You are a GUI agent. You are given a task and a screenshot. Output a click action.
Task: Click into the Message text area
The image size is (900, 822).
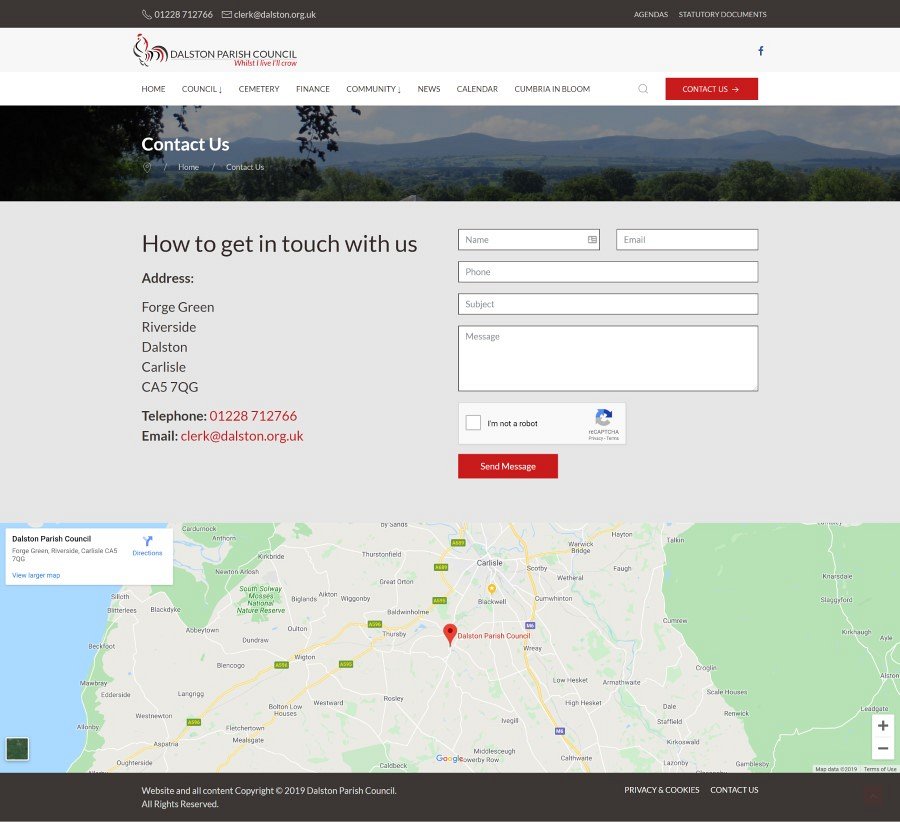tap(607, 358)
